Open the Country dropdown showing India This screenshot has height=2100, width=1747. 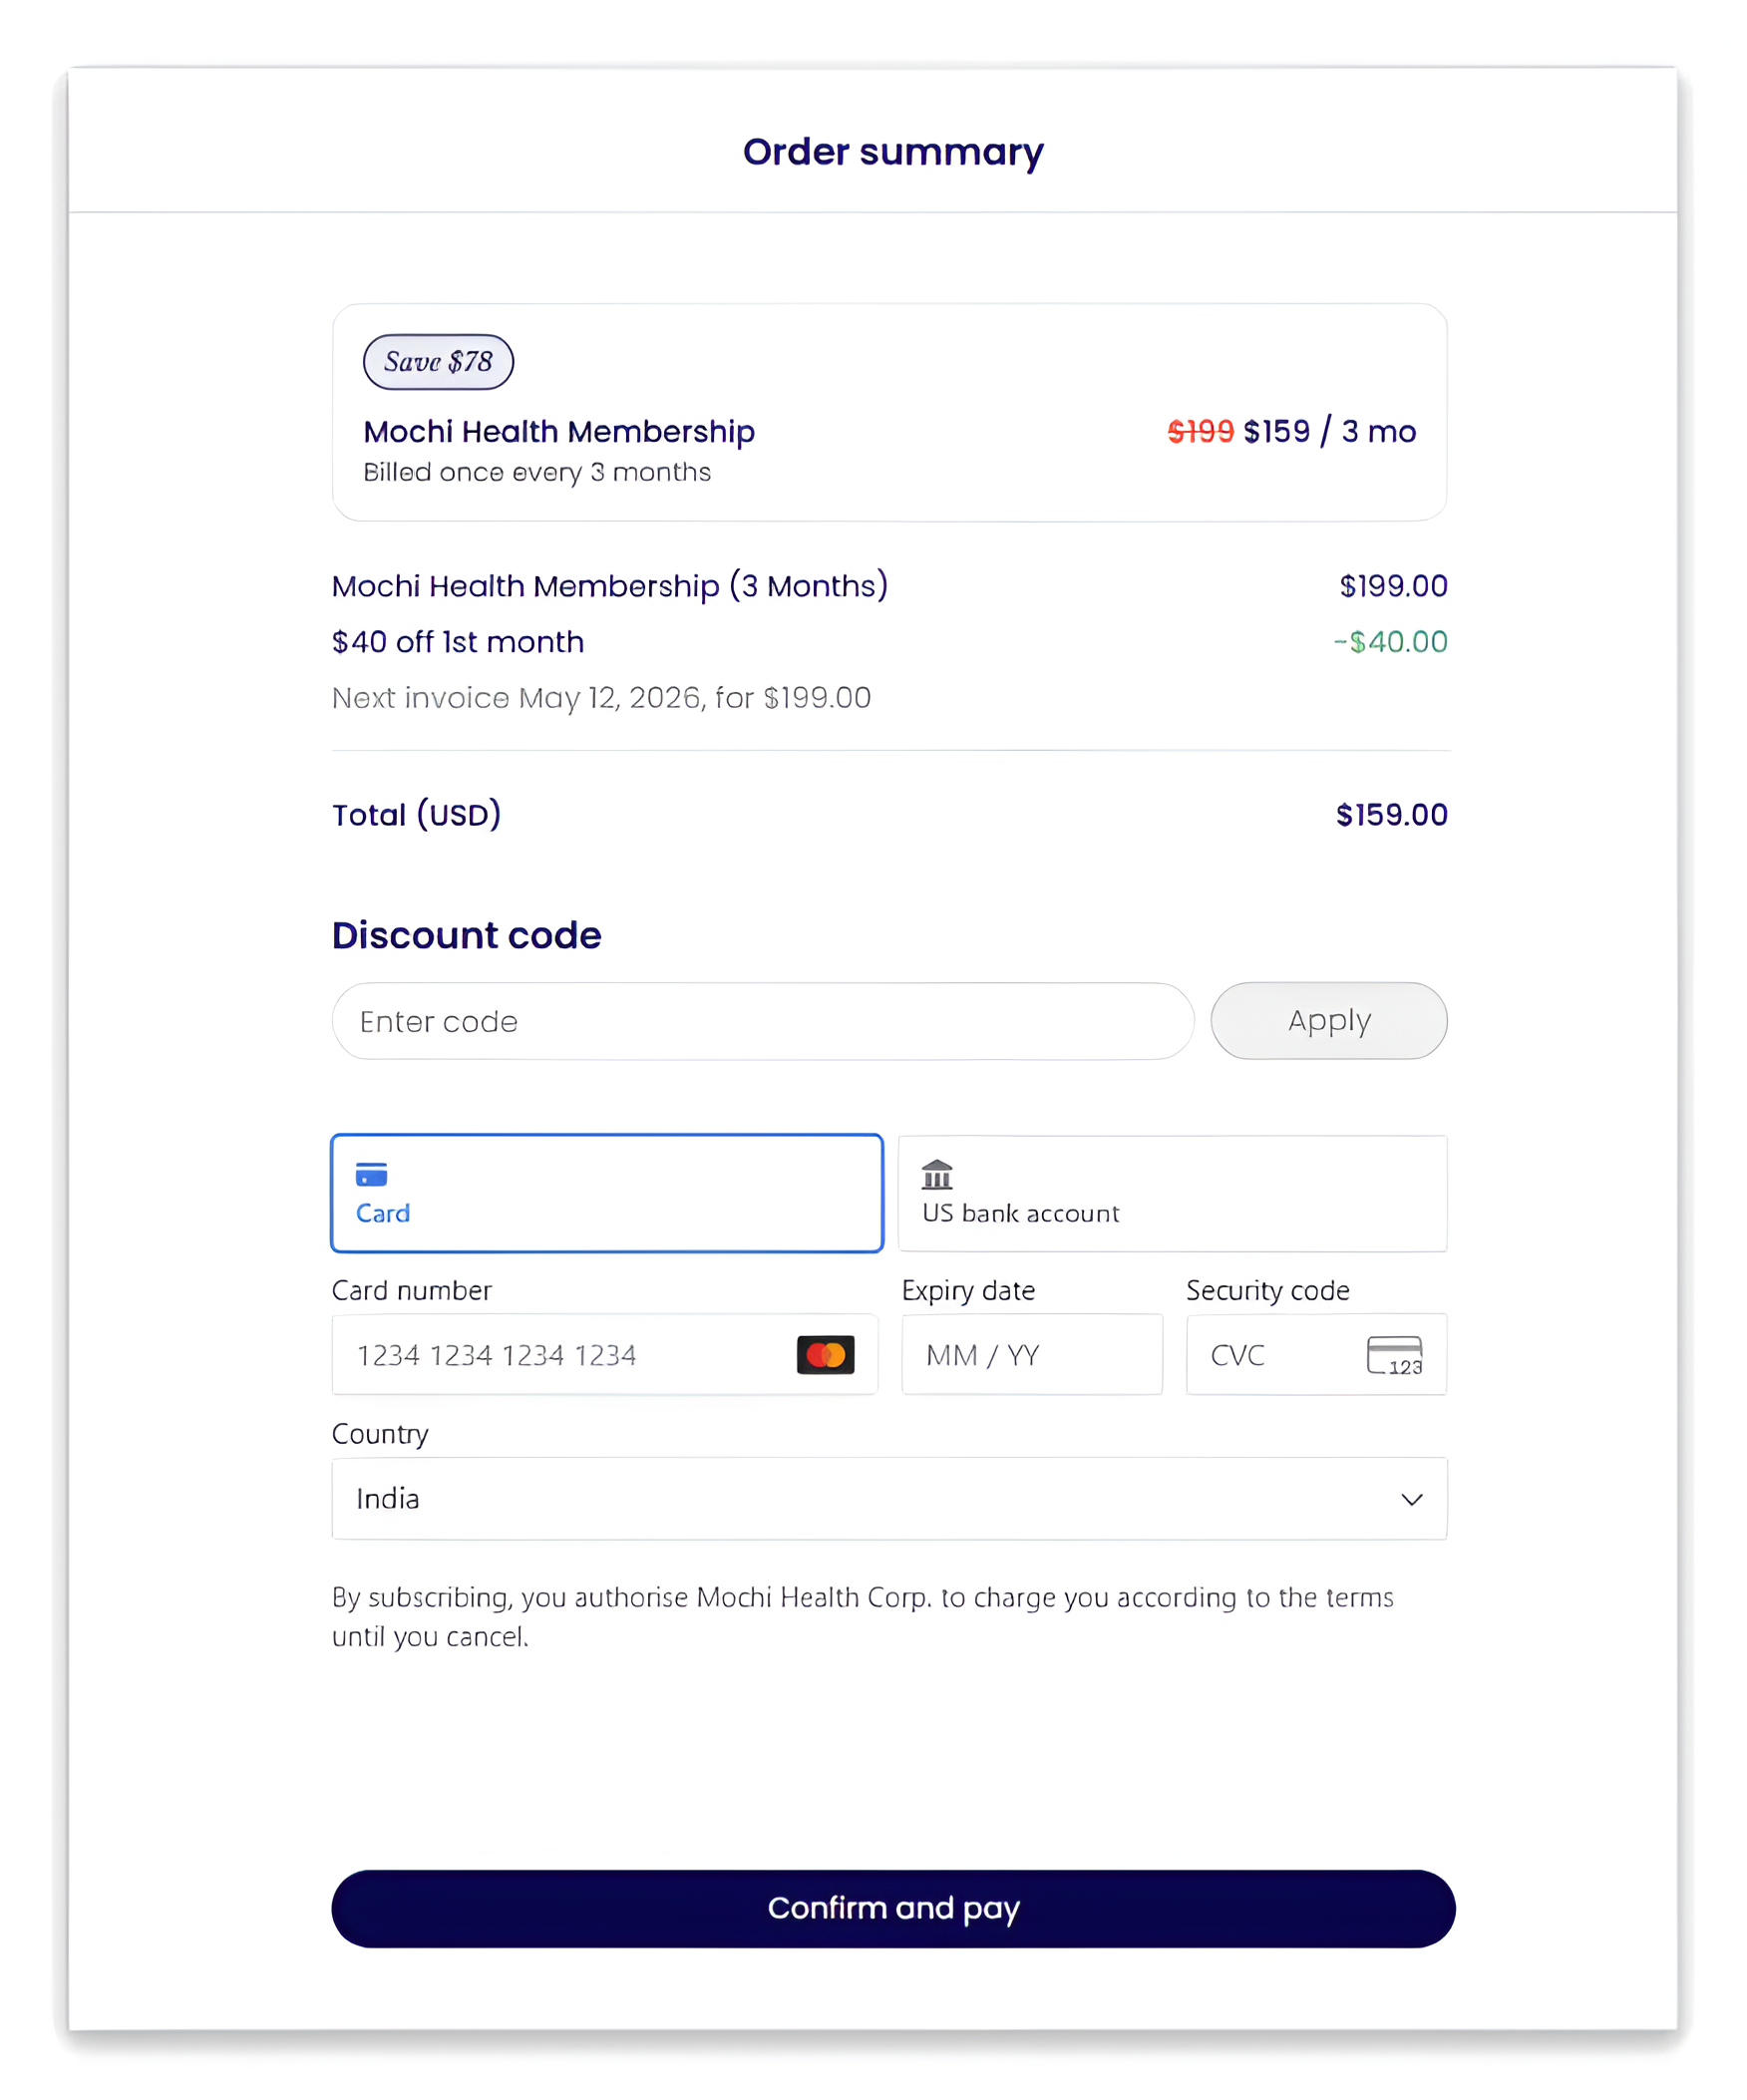coord(890,1499)
